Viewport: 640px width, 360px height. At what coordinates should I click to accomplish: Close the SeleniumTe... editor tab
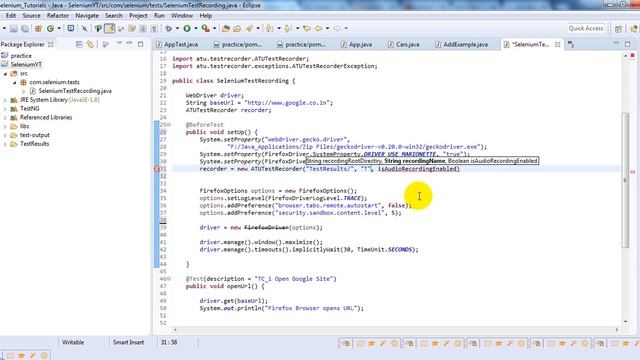[557, 44]
